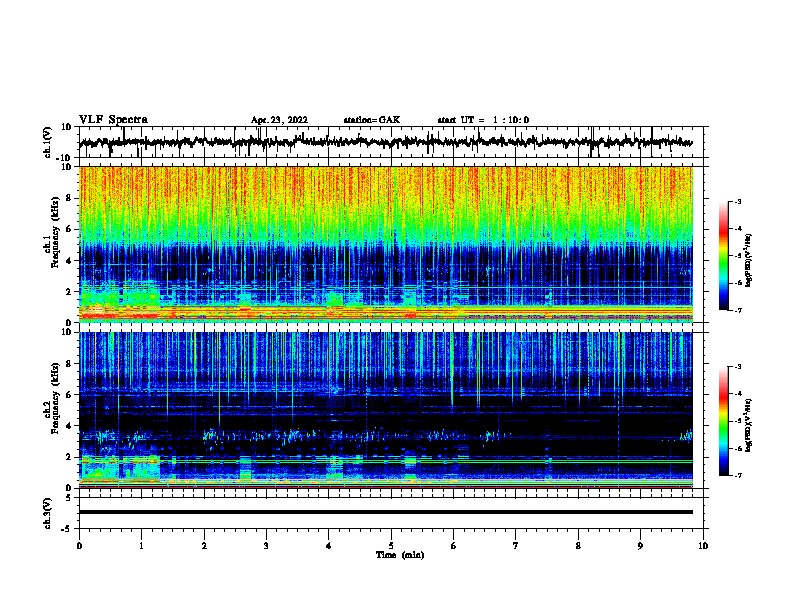Click time axis tick label "7"
The width and height of the screenshot is (792, 612).
click(516, 546)
